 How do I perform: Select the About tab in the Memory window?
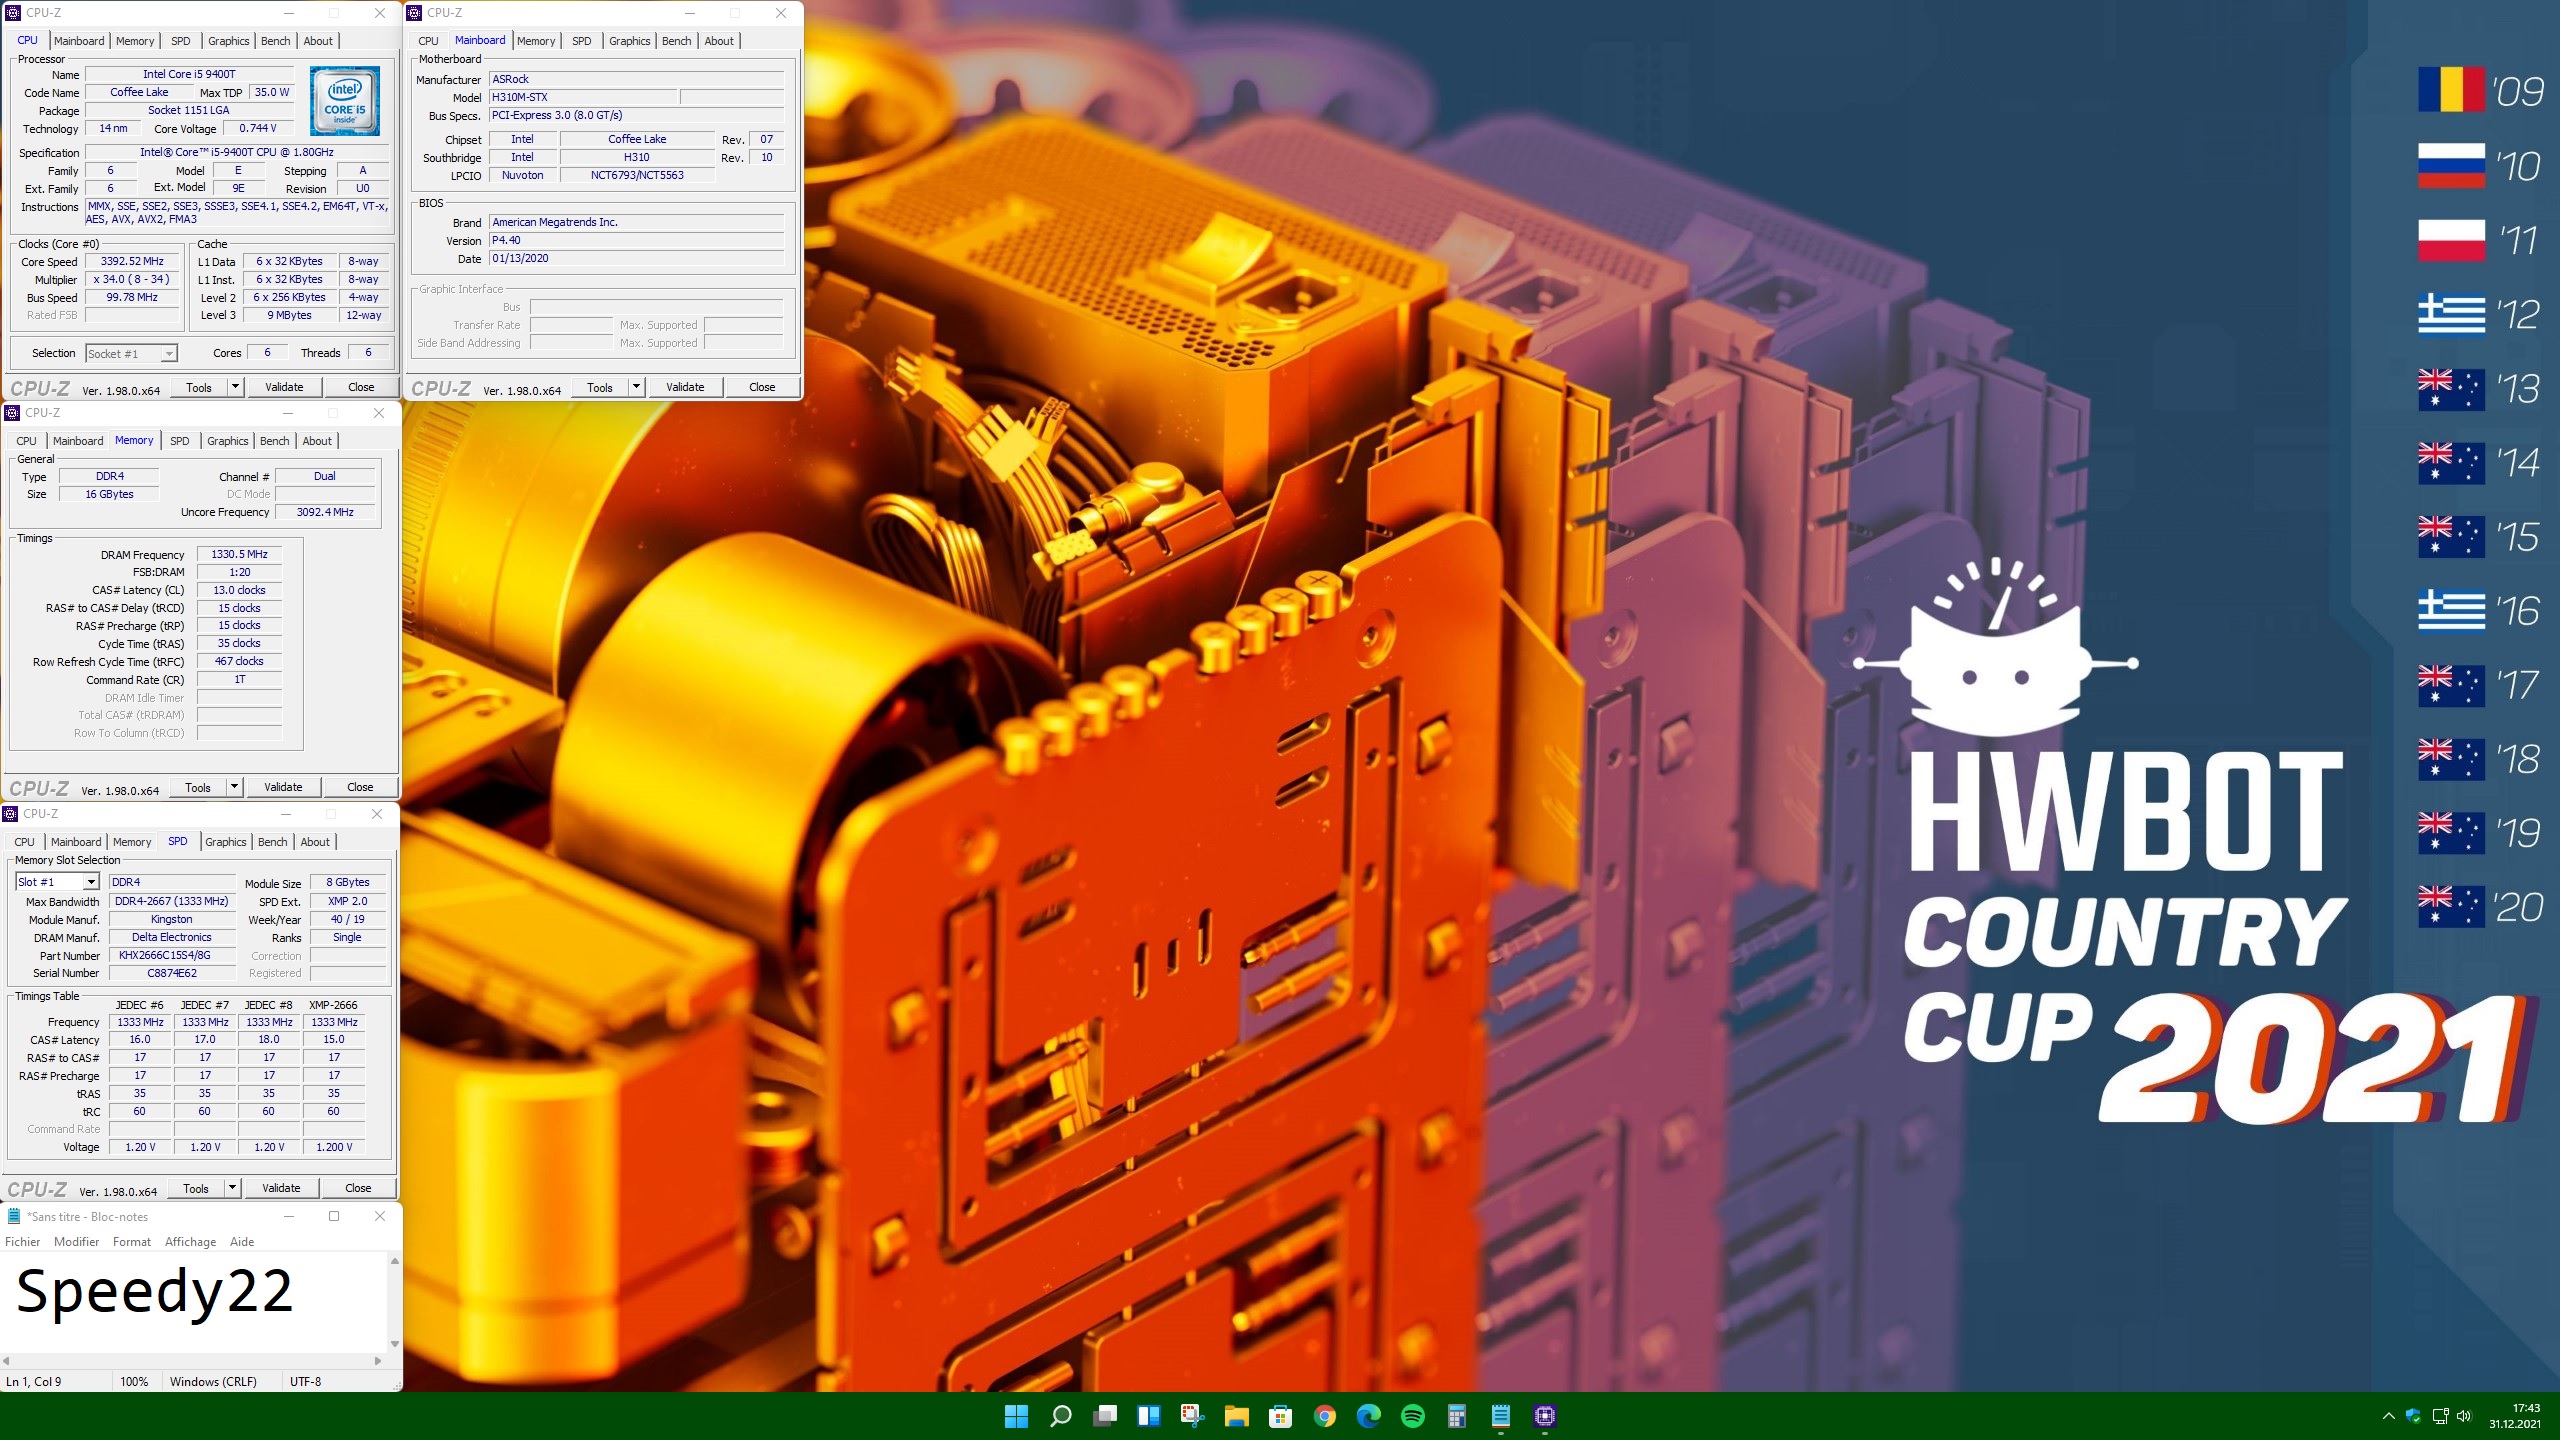tap(317, 441)
